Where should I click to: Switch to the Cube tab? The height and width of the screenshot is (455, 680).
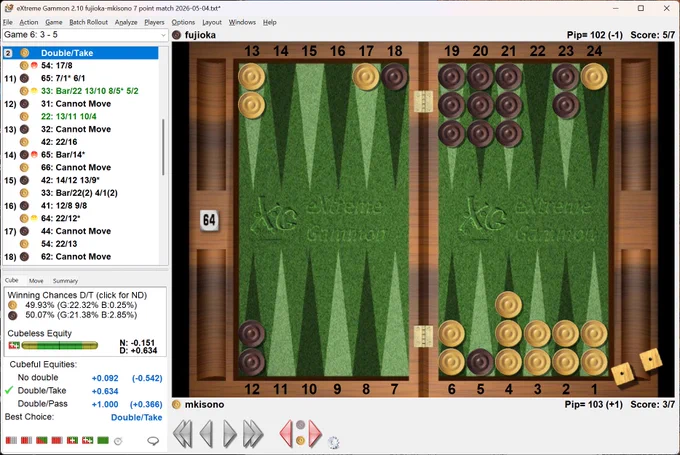(x=12, y=280)
